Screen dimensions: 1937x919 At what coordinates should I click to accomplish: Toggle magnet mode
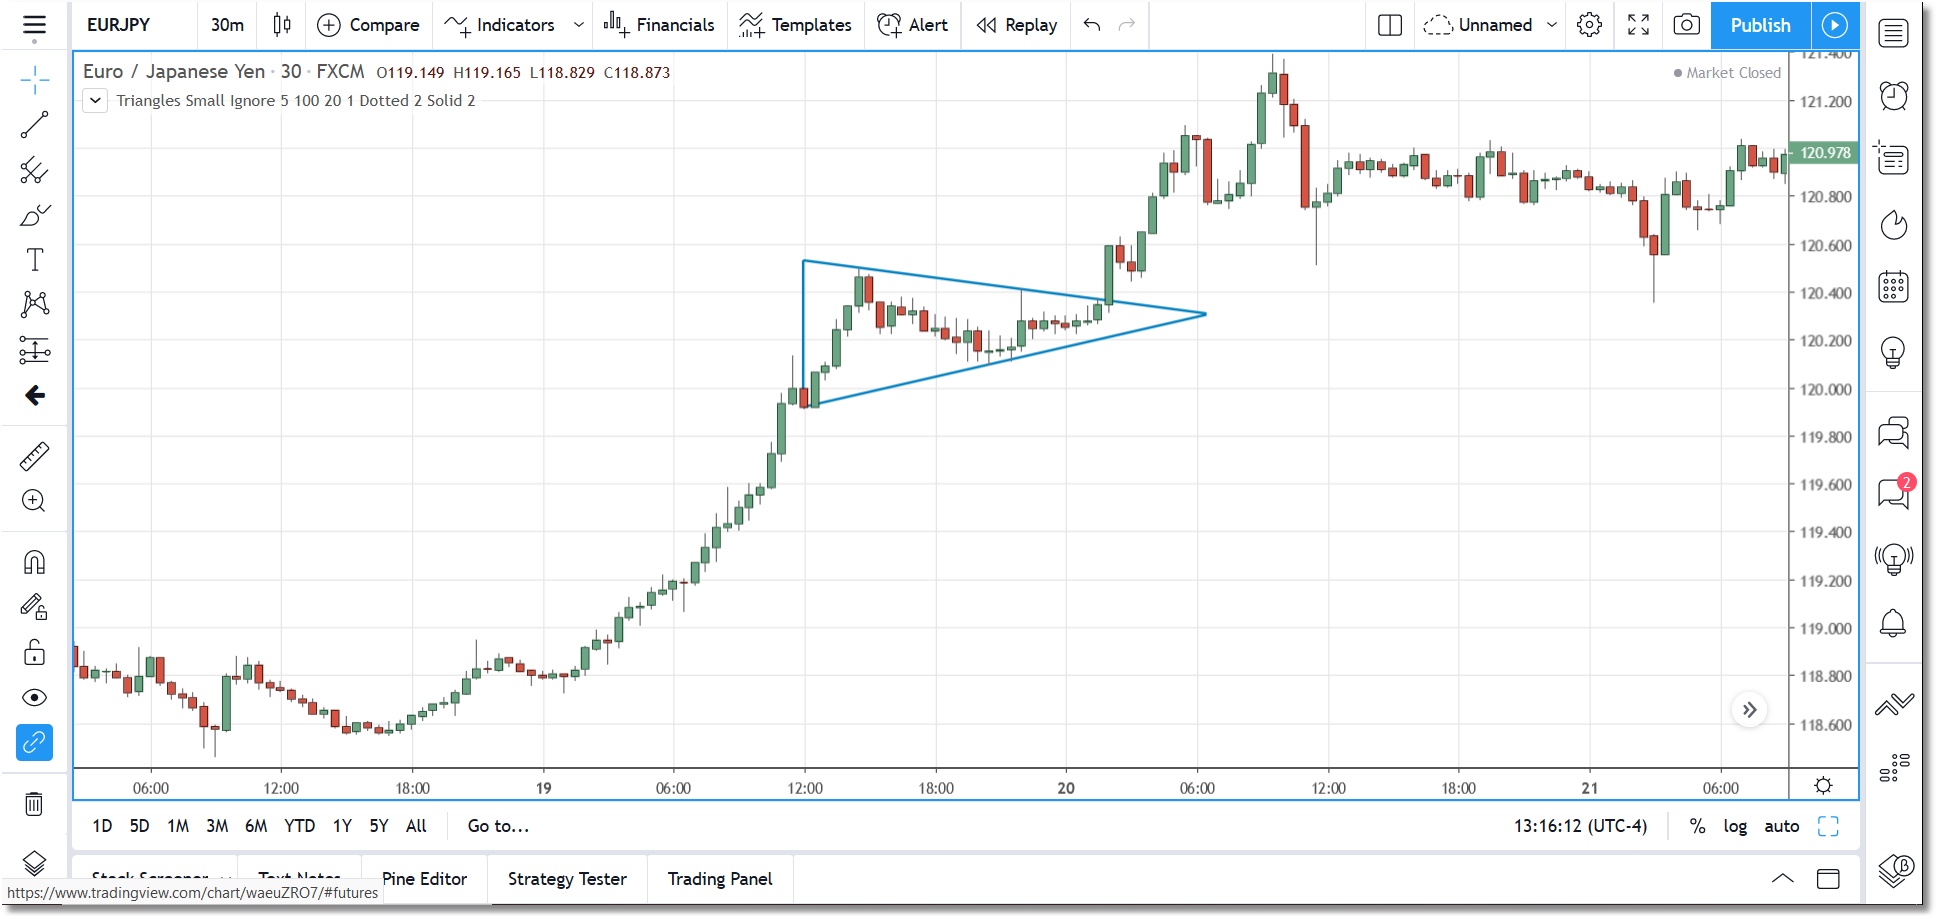point(34,562)
